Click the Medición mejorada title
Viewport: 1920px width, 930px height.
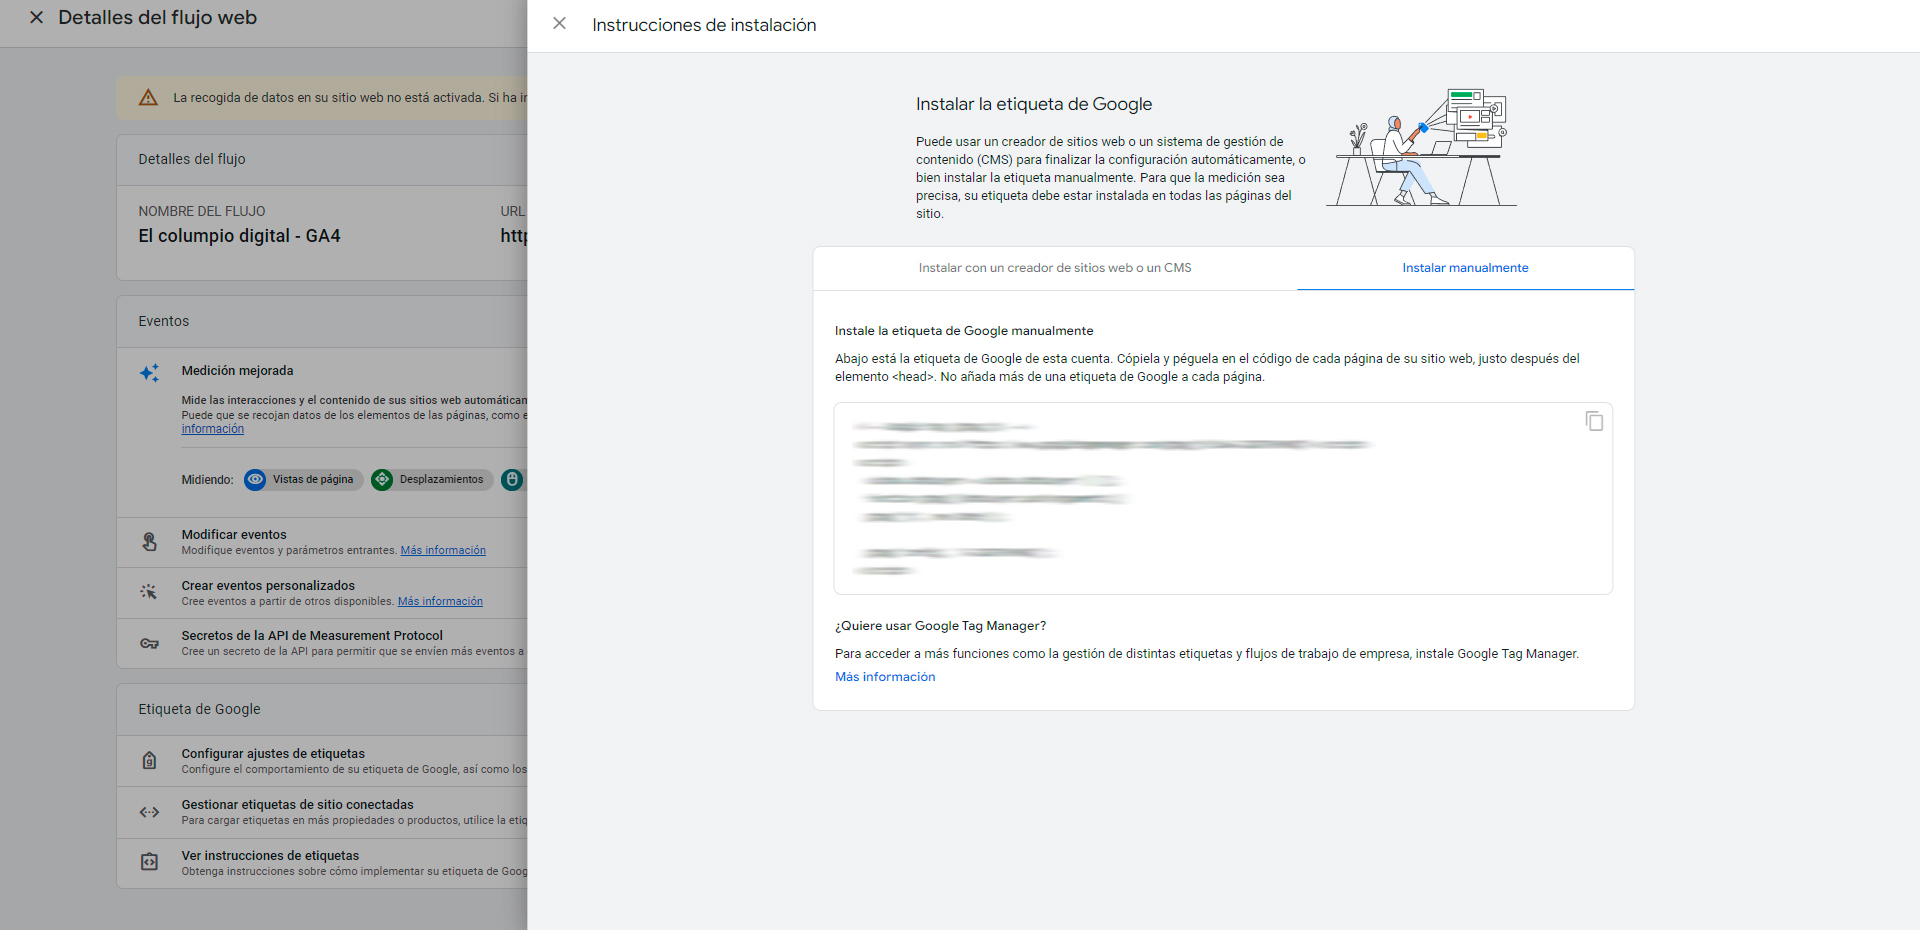[237, 371]
